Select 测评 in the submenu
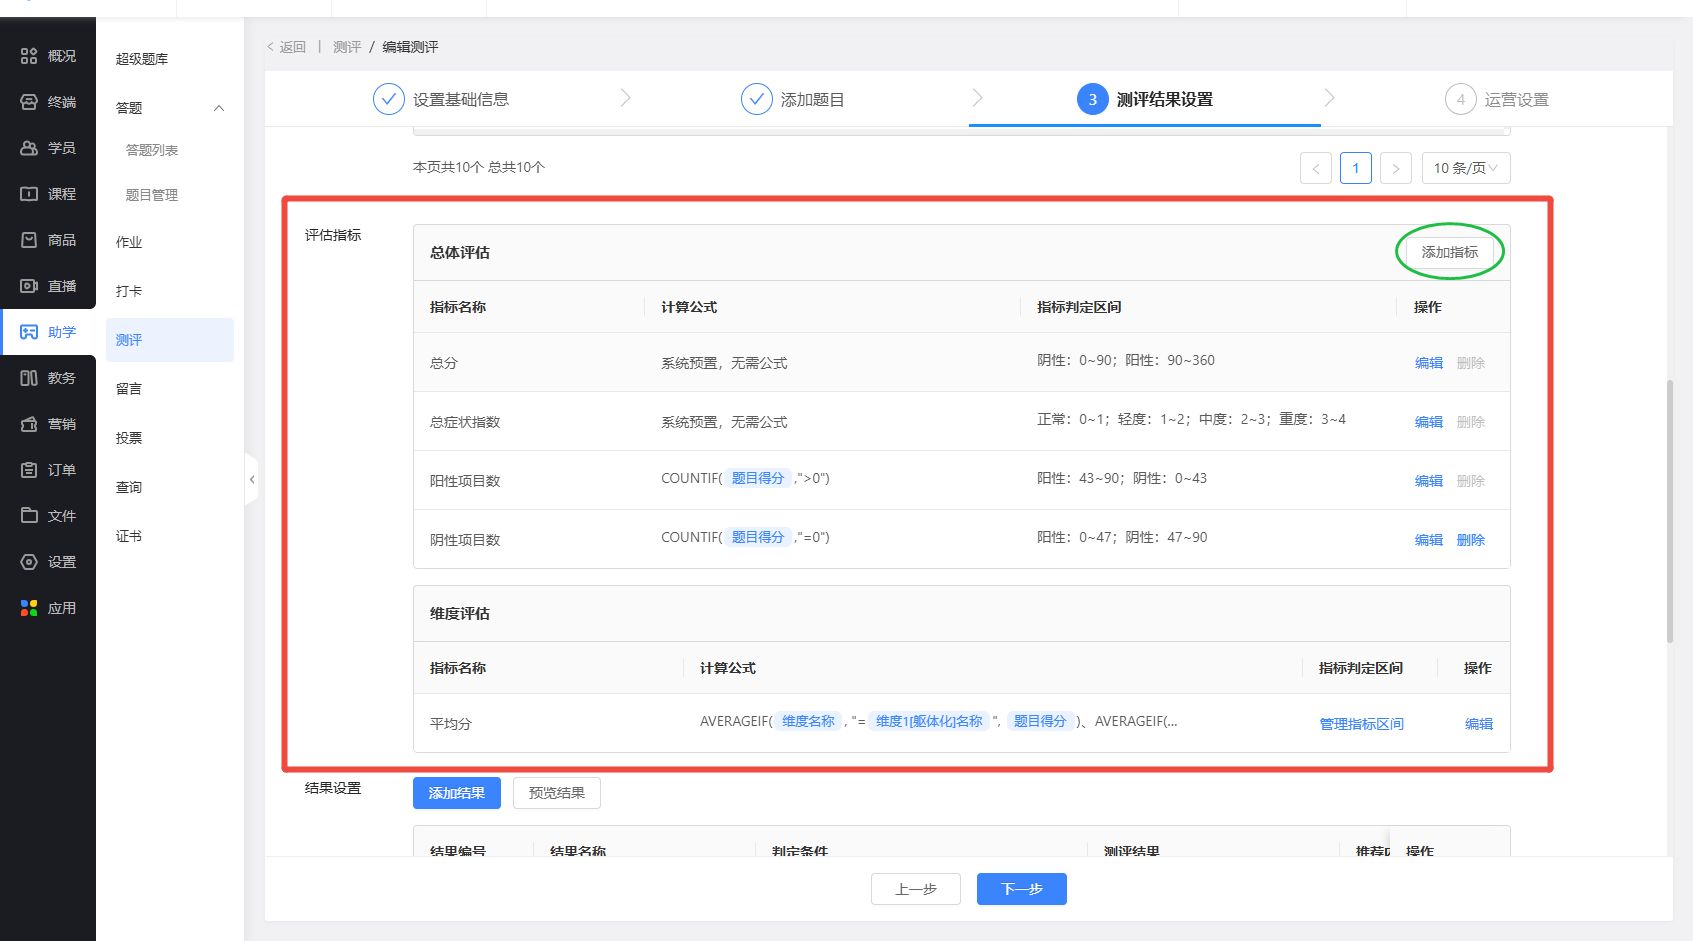 130,340
